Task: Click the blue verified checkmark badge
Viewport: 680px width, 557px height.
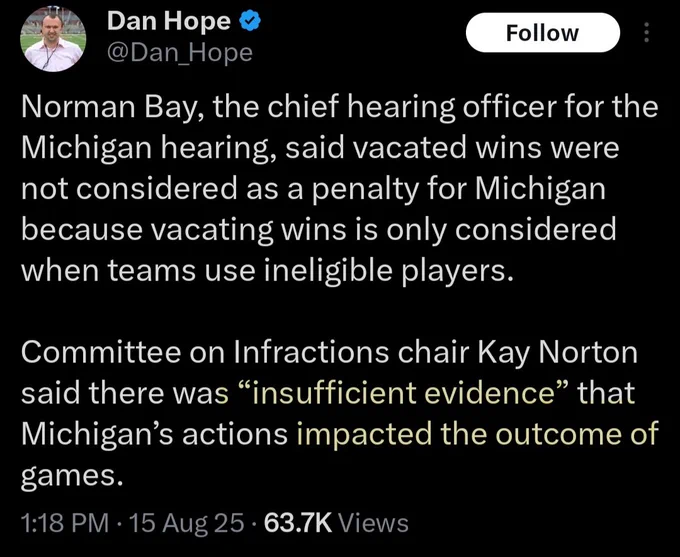Action: (250, 21)
